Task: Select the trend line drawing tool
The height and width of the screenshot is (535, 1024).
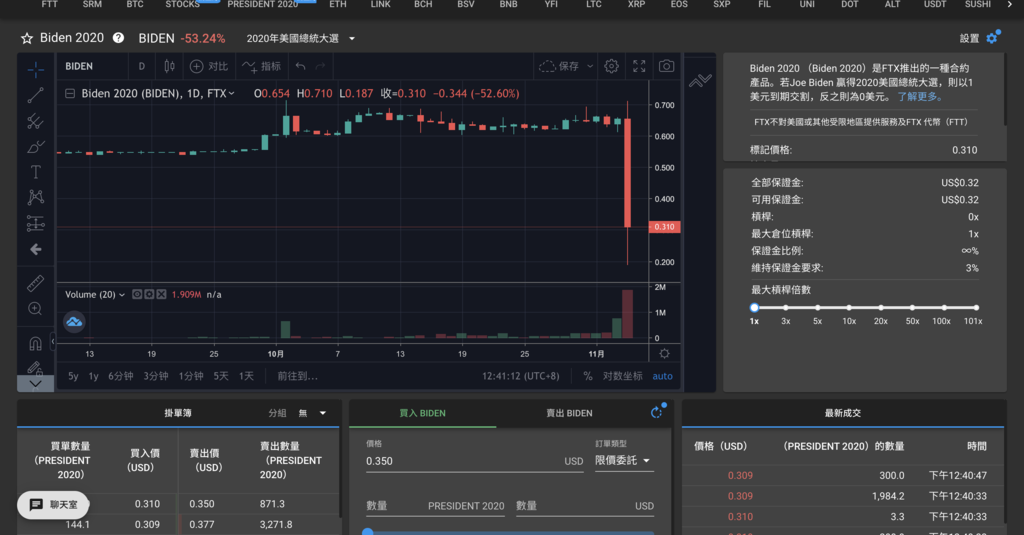Action: [x=35, y=95]
